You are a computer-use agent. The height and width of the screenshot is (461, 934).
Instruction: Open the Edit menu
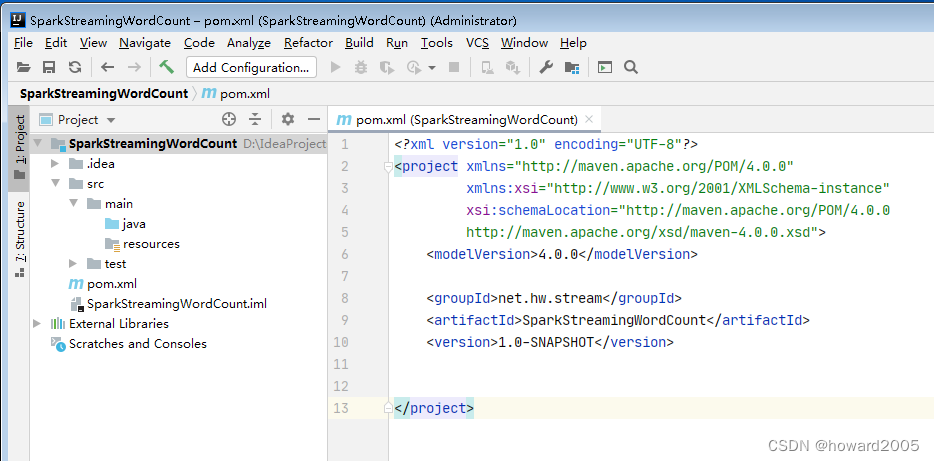(56, 43)
